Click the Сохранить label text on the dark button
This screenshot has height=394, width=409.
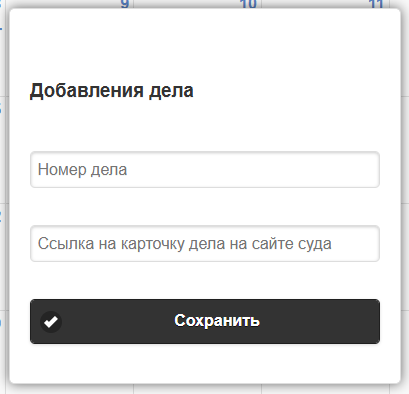[217, 321]
